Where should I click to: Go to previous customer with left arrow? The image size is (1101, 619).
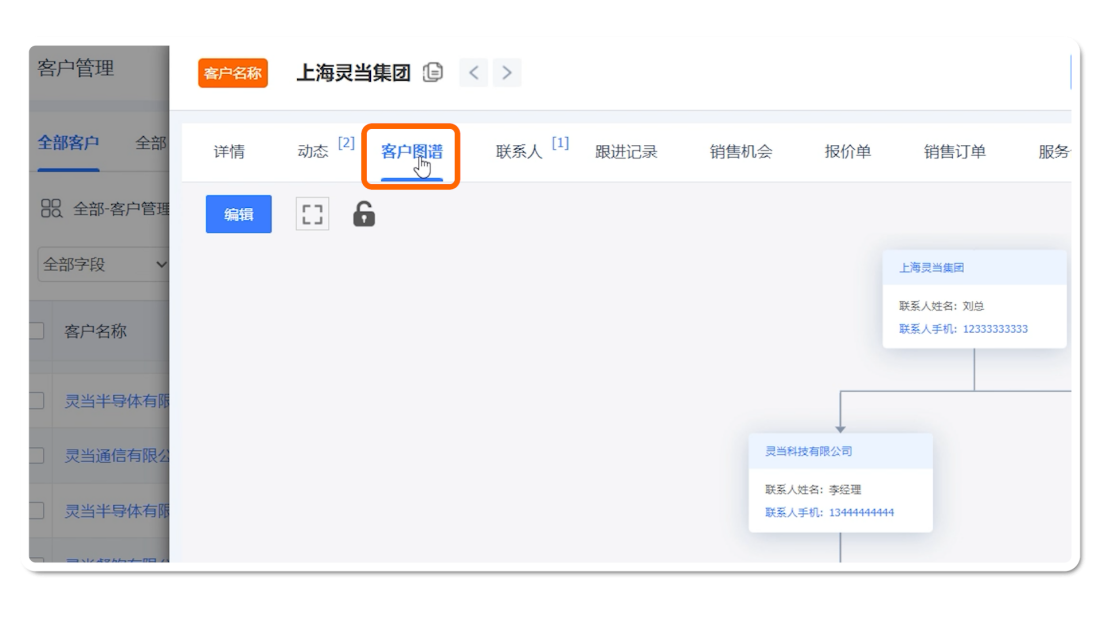tap(474, 72)
